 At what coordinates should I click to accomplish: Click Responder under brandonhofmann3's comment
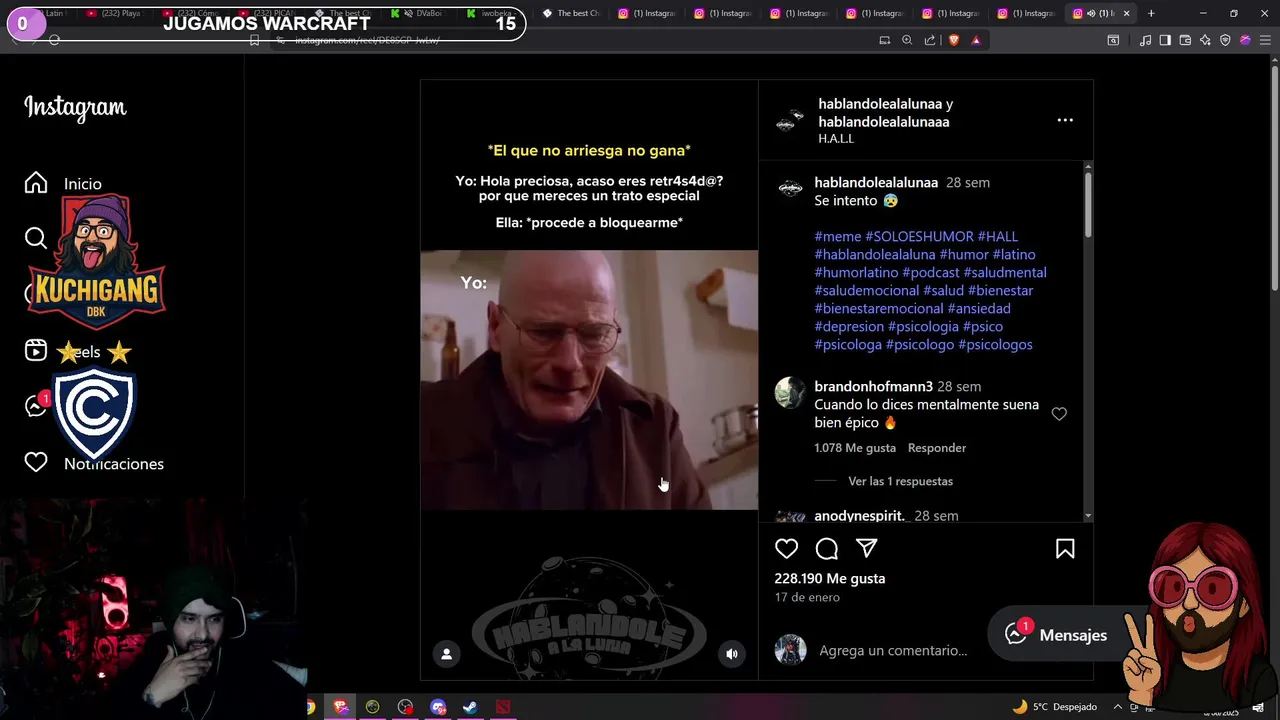pyautogui.click(x=937, y=448)
